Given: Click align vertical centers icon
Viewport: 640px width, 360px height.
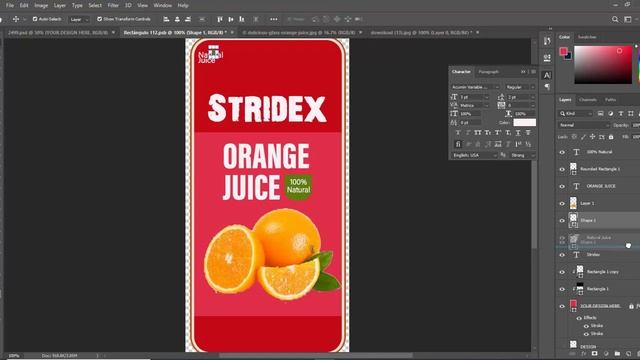Looking at the screenshot, I should (231, 19).
